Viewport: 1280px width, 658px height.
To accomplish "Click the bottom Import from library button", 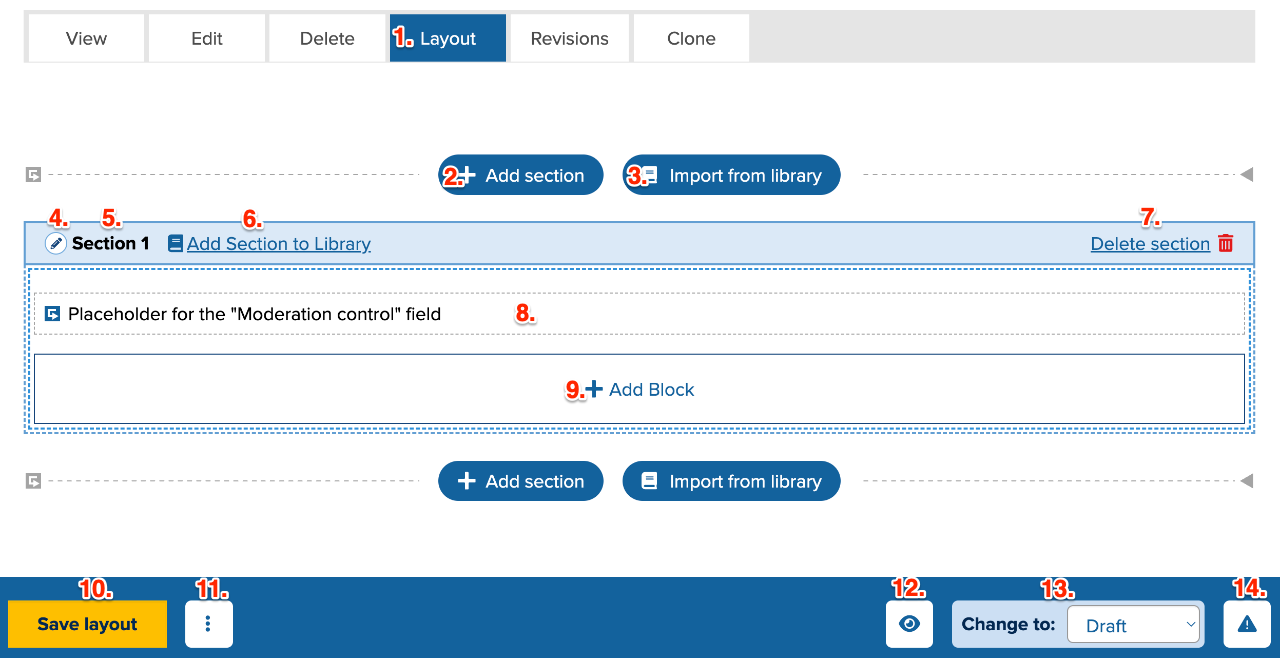I will (x=731, y=481).
